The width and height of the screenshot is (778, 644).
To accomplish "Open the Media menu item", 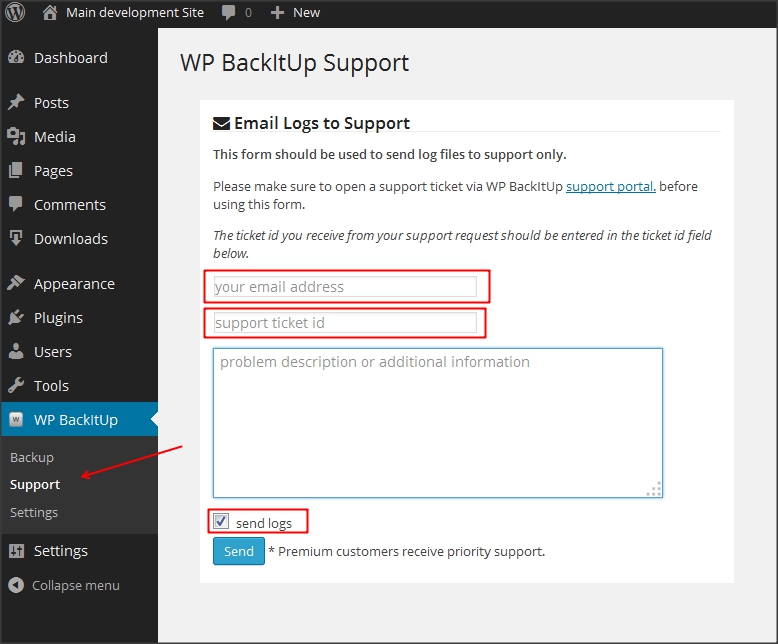I will tap(55, 137).
